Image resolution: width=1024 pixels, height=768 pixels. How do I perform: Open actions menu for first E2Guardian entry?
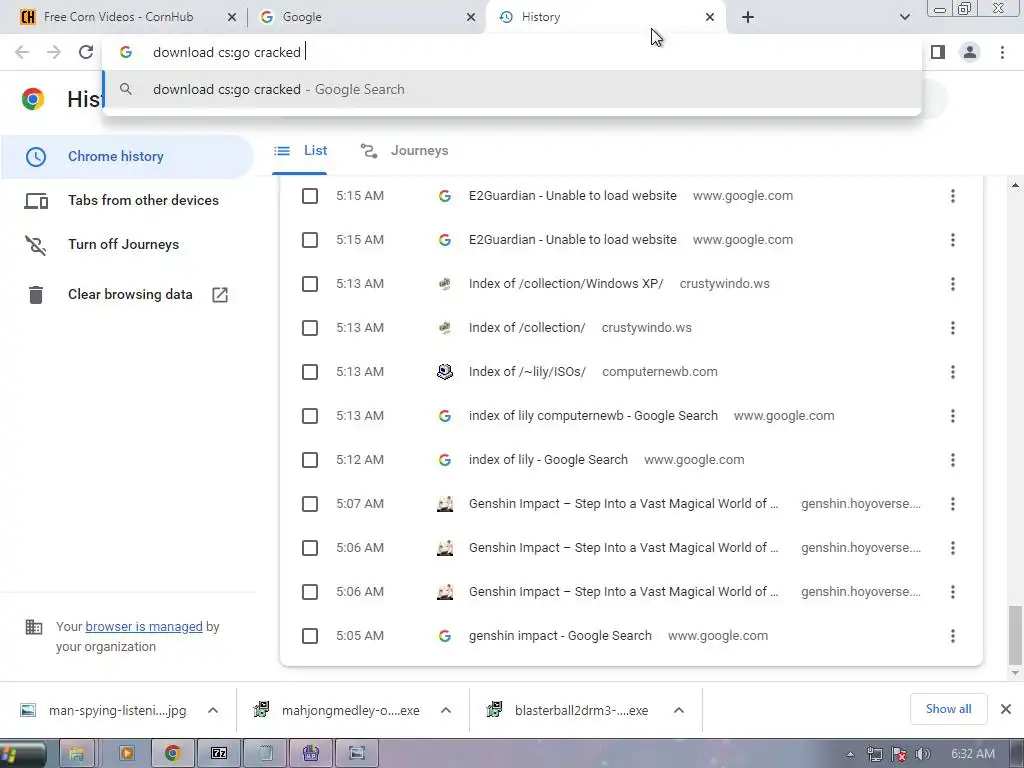[x=953, y=196]
